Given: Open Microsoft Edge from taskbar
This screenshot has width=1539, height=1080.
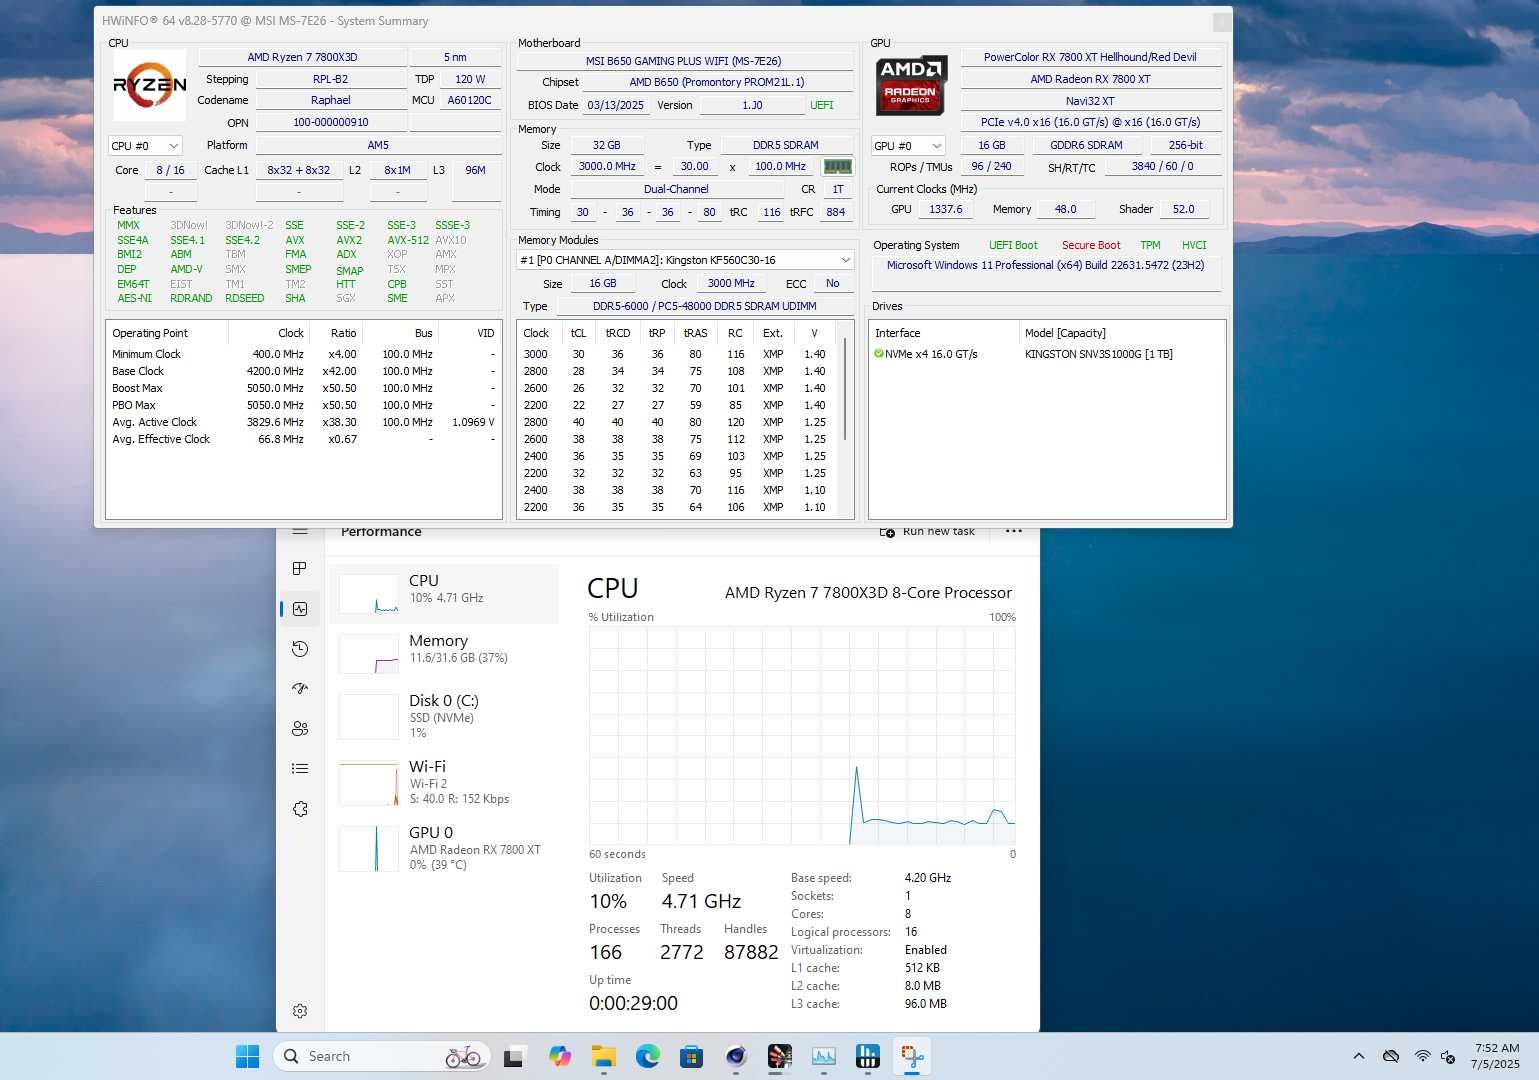Looking at the screenshot, I should [x=647, y=1056].
